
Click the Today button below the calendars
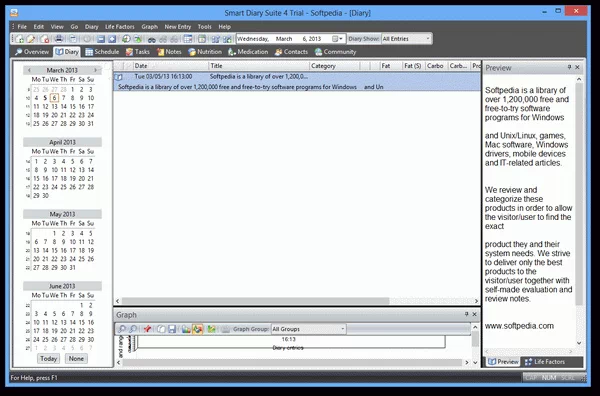click(49, 359)
